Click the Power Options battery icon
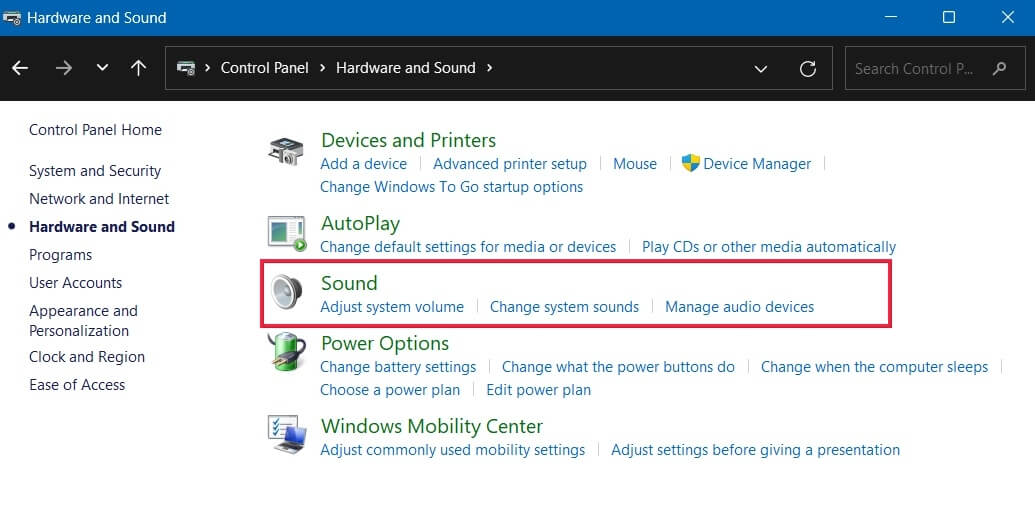 (287, 352)
